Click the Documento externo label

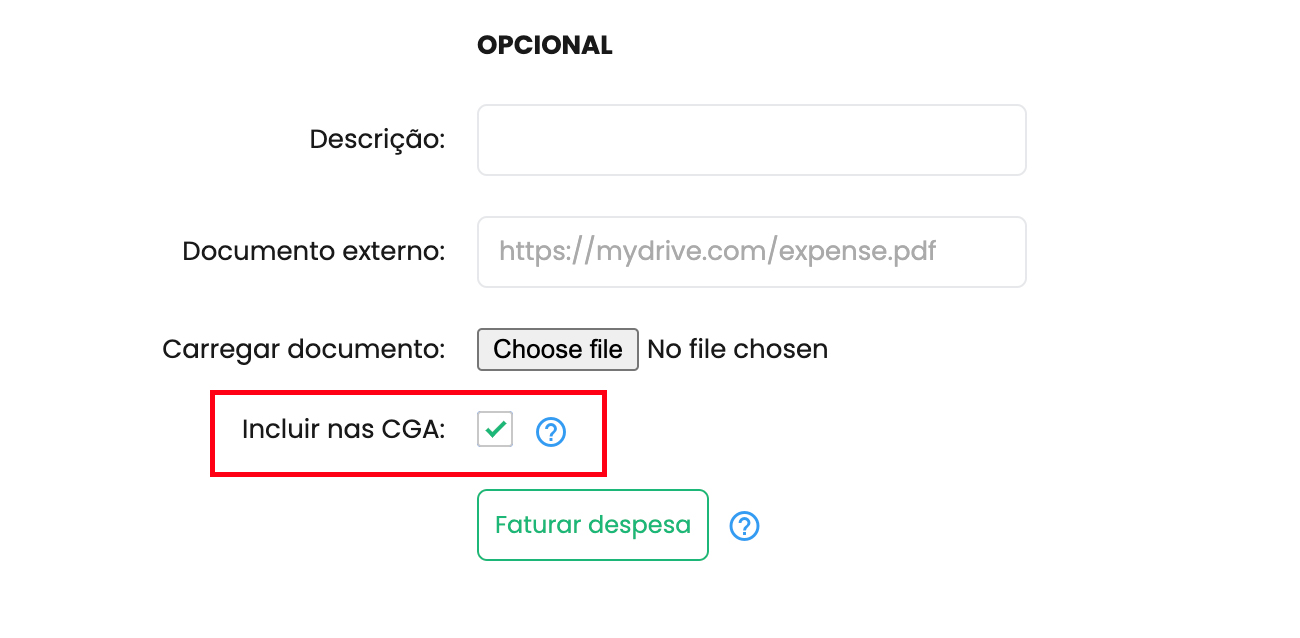click(x=313, y=251)
